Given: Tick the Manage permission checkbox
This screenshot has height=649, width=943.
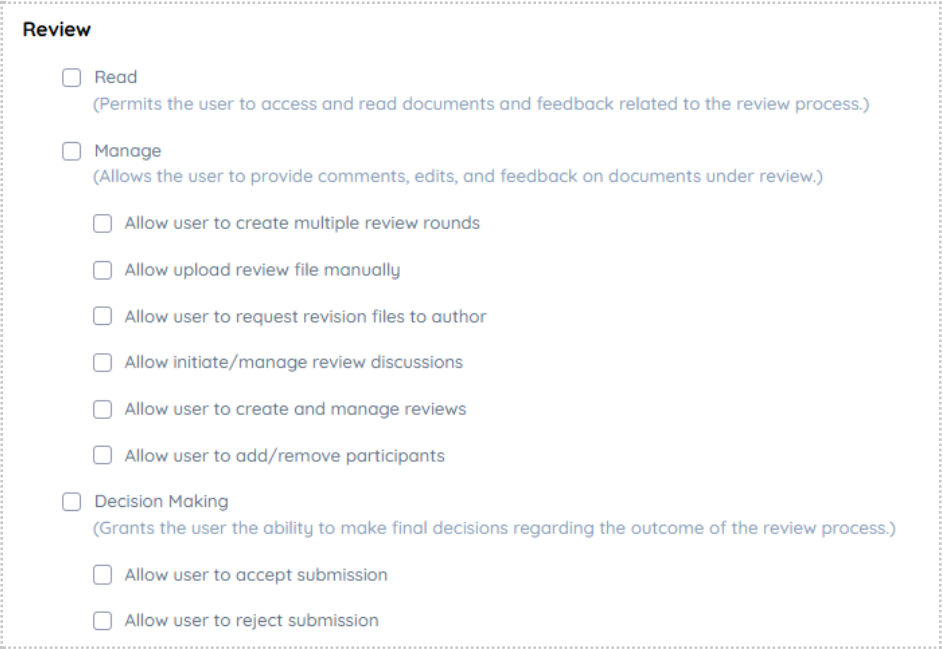Looking at the screenshot, I should pyautogui.click(x=72, y=151).
